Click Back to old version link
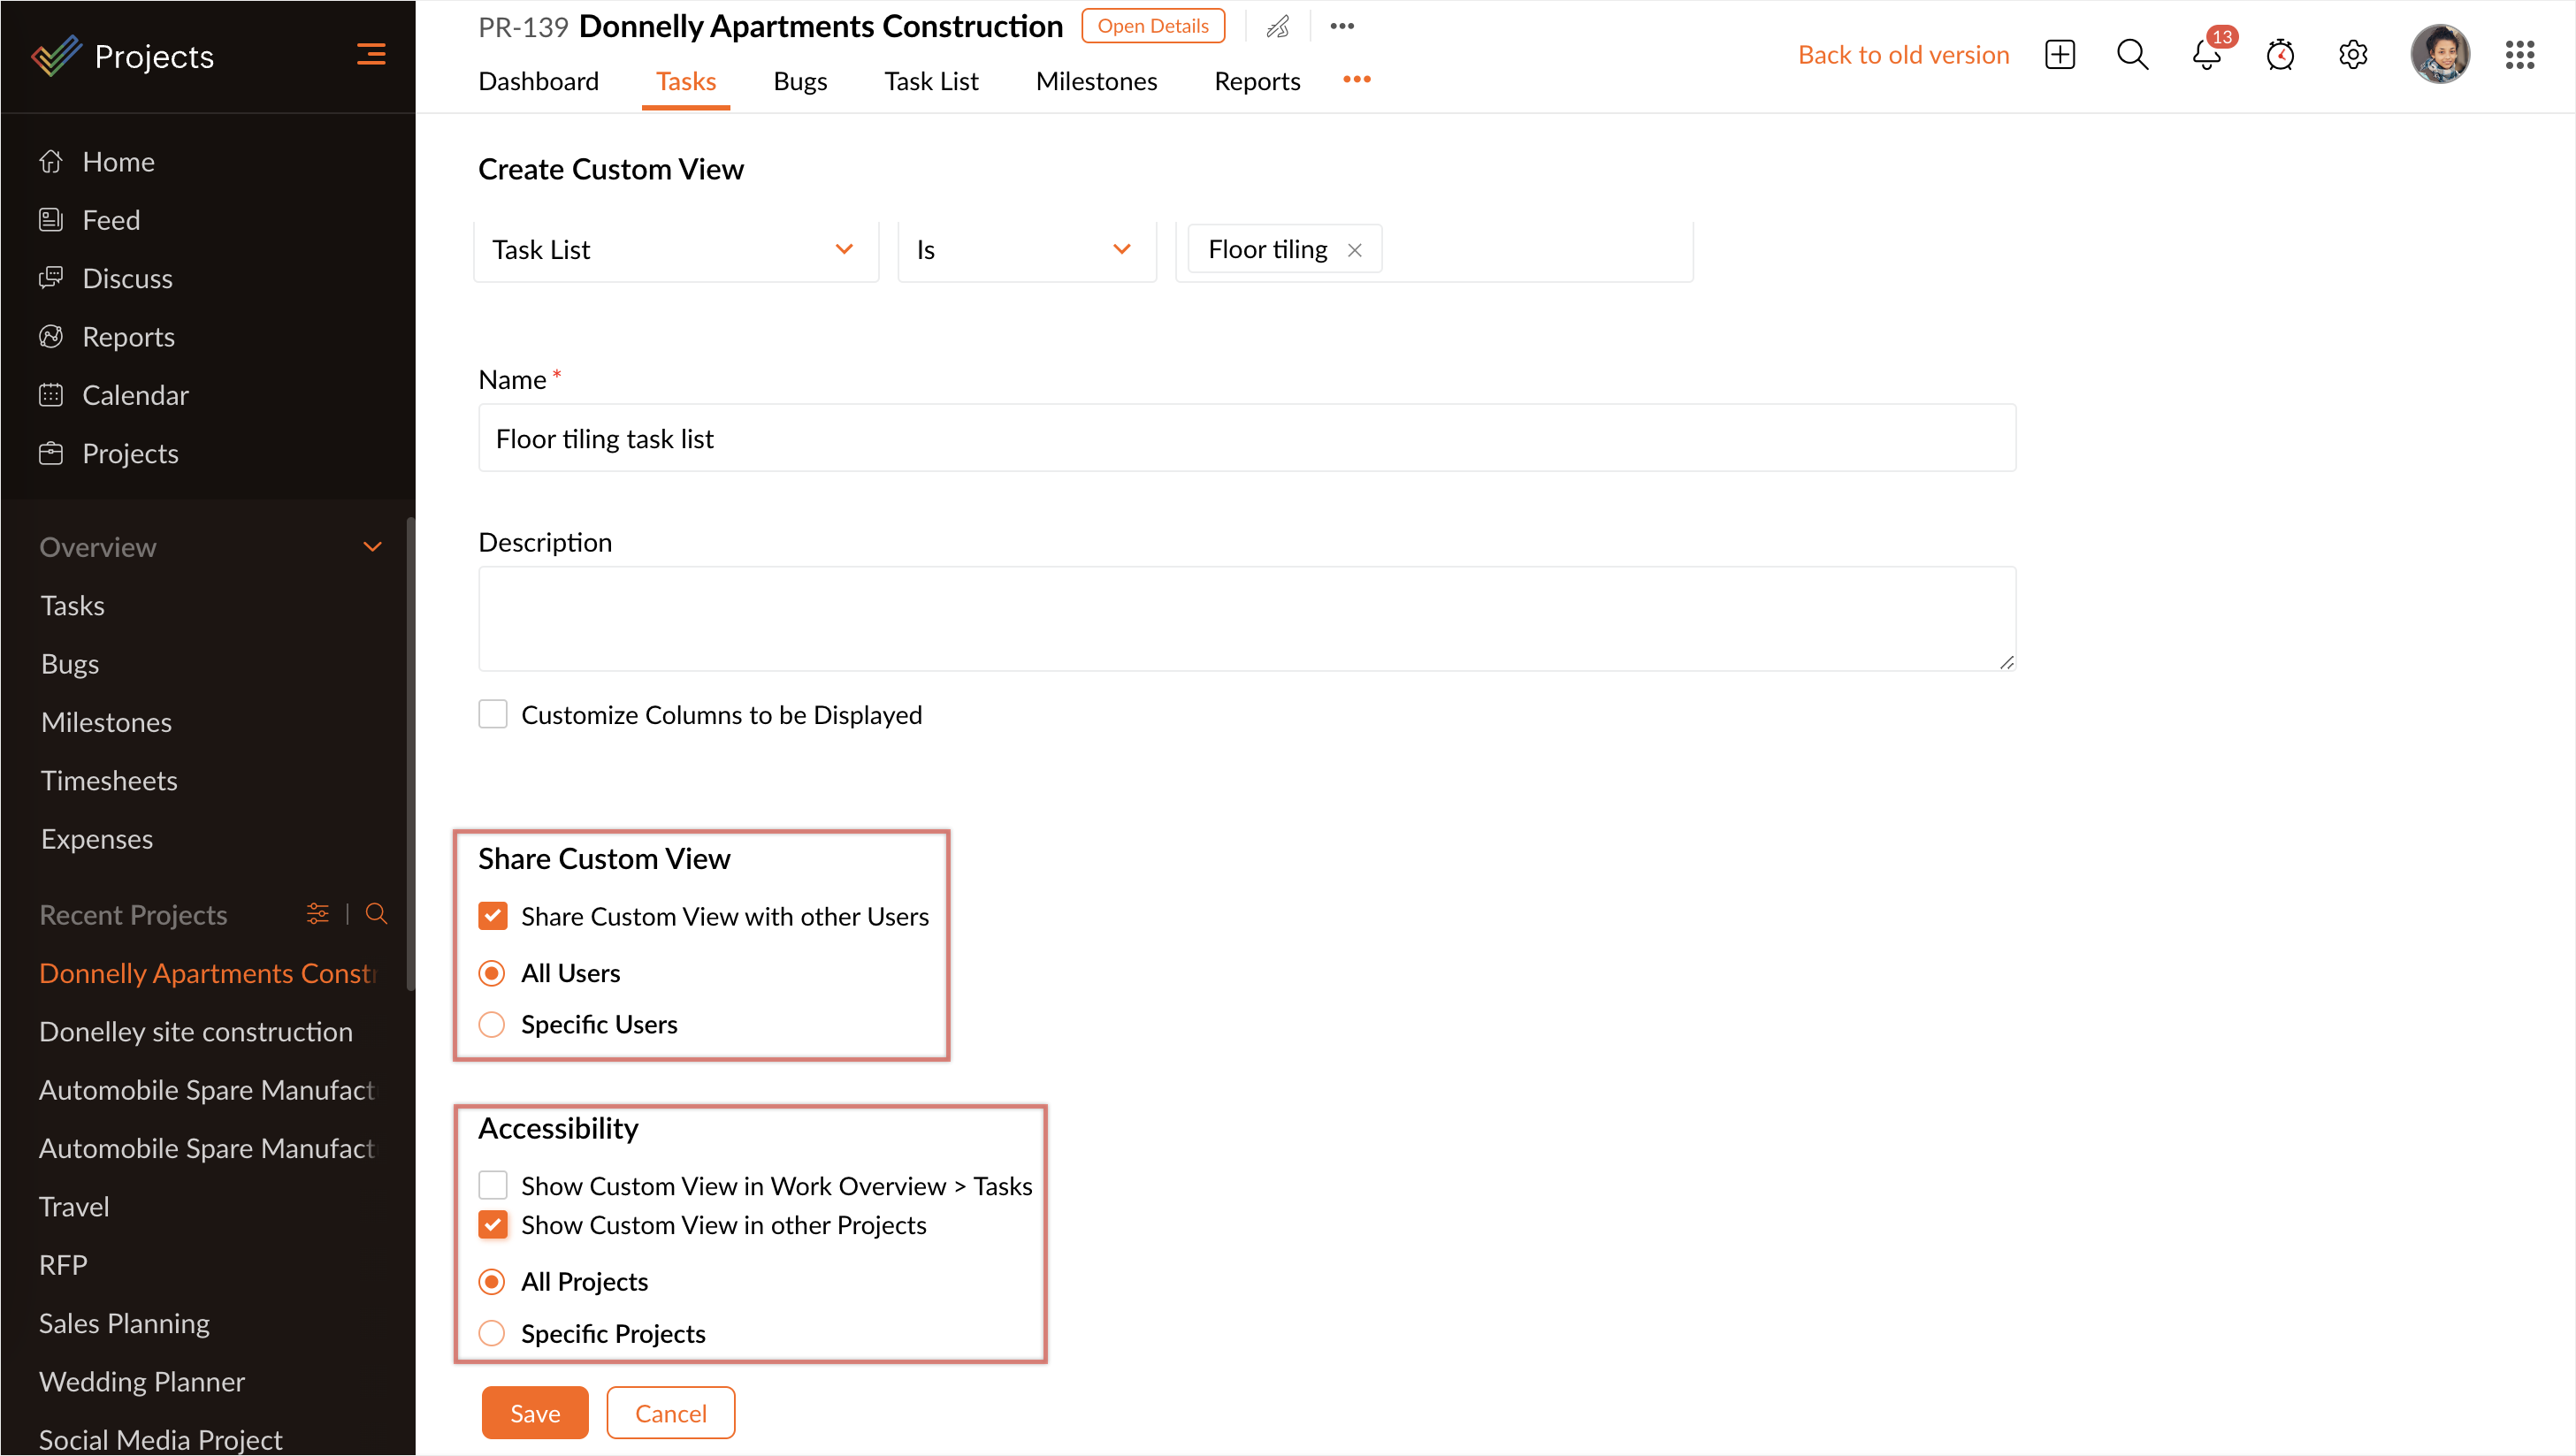The width and height of the screenshot is (2576, 1456). [x=1903, y=55]
